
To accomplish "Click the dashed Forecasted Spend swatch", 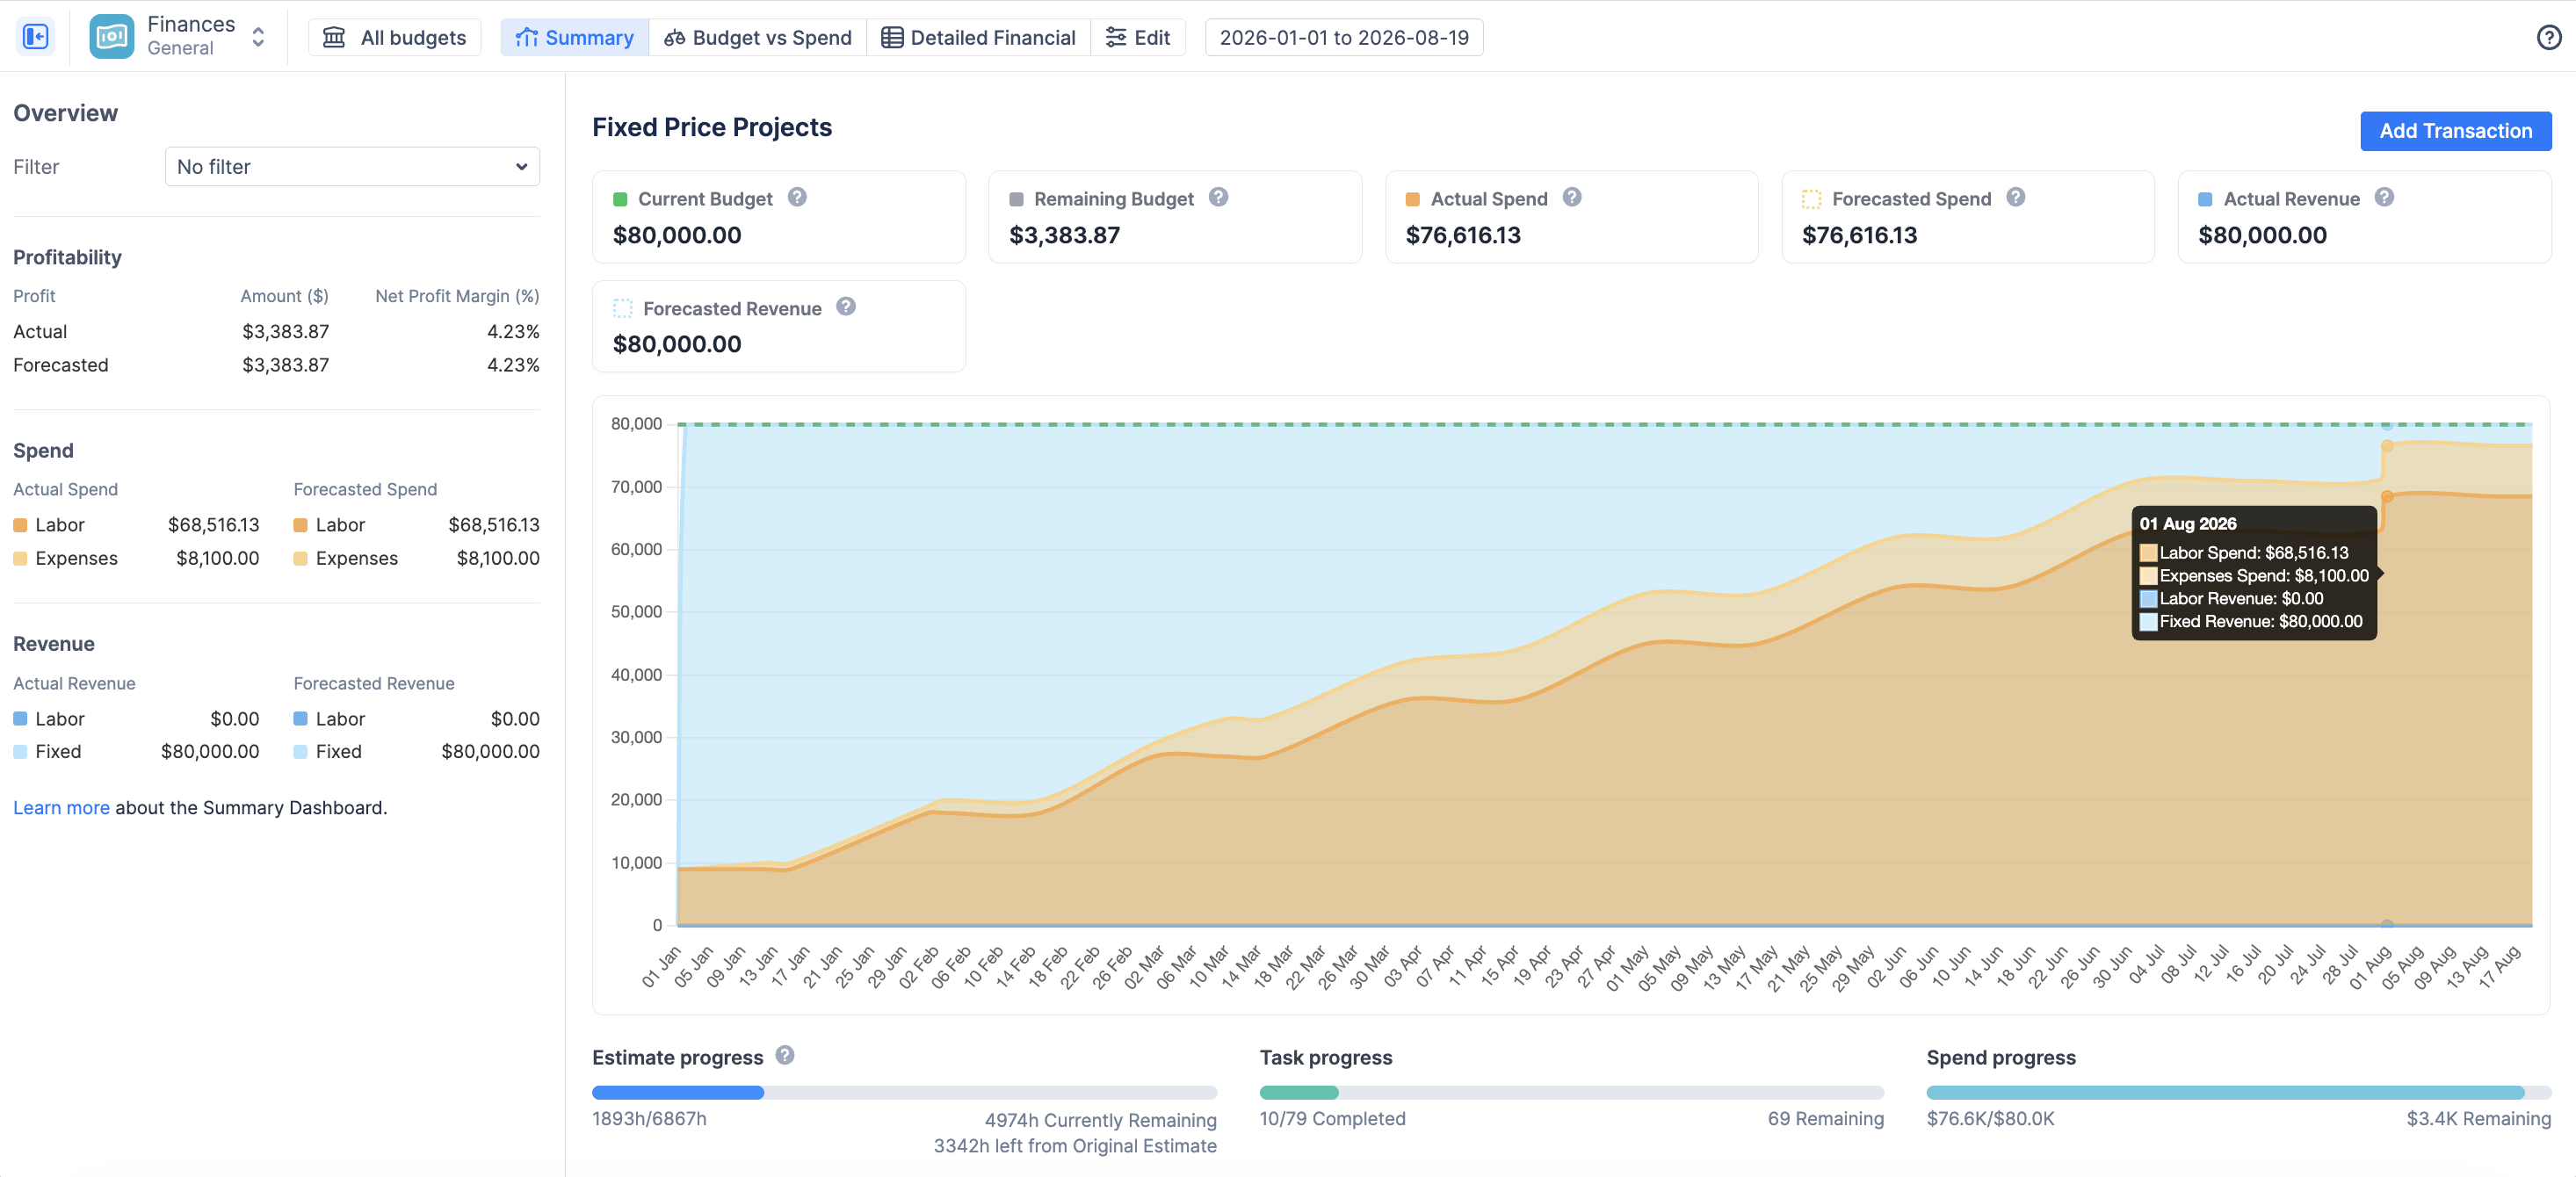I will coord(1811,199).
